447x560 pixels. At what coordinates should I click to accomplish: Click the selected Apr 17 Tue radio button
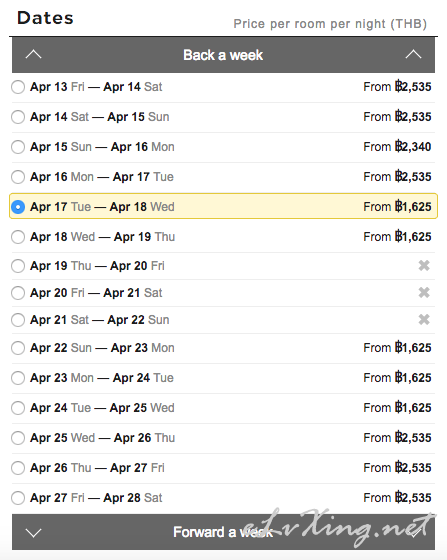[18, 207]
